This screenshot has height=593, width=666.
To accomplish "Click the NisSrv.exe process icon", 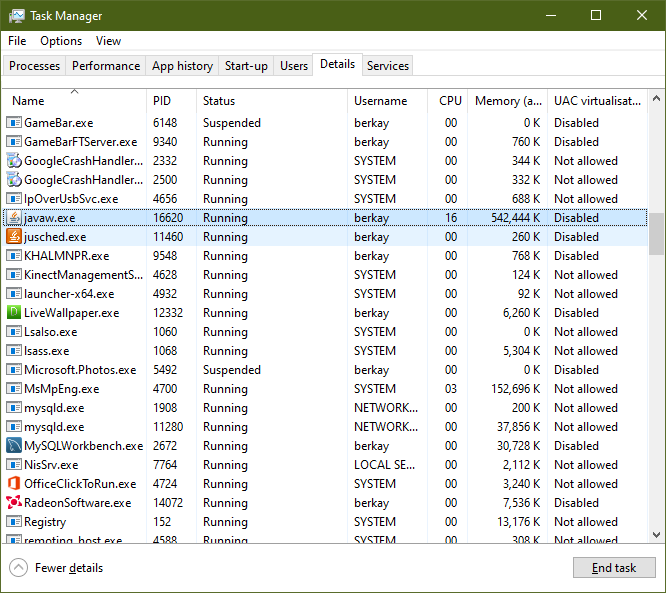I will (14, 465).
